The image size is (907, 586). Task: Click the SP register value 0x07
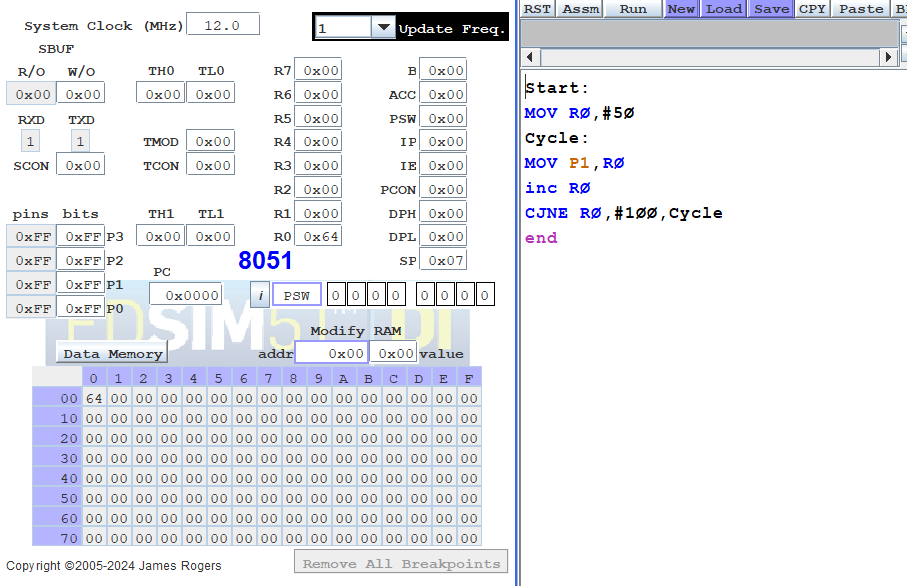pyautogui.click(x=443, y=260)
